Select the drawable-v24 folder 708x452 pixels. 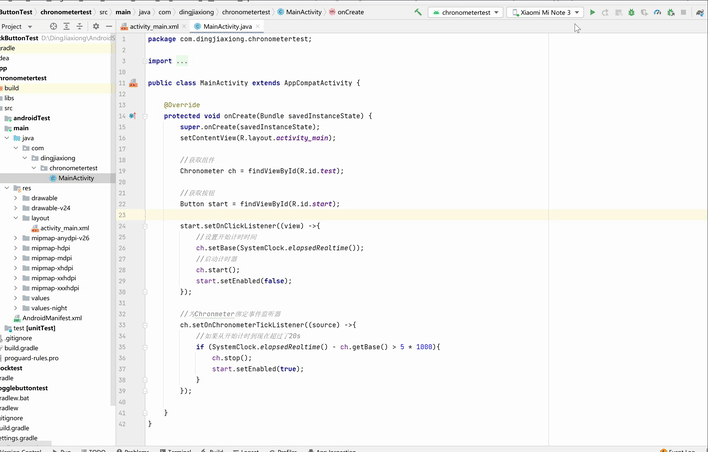[x=51, y=208]
